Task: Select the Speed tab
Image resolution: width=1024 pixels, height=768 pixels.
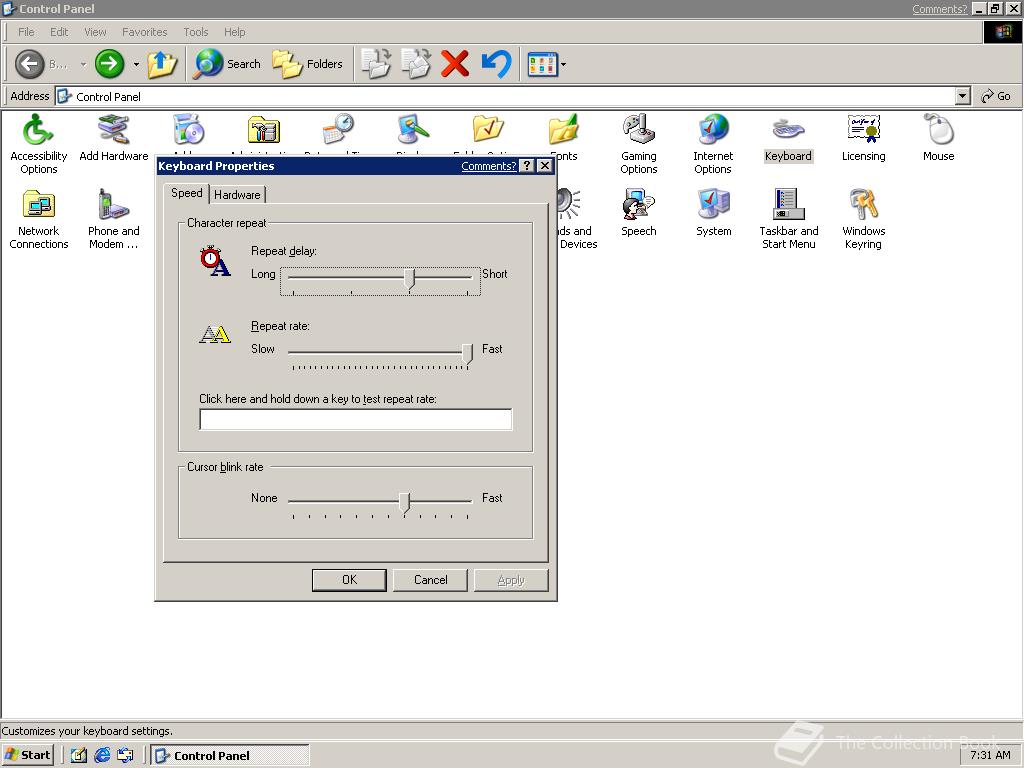Action: coord(187,193)
